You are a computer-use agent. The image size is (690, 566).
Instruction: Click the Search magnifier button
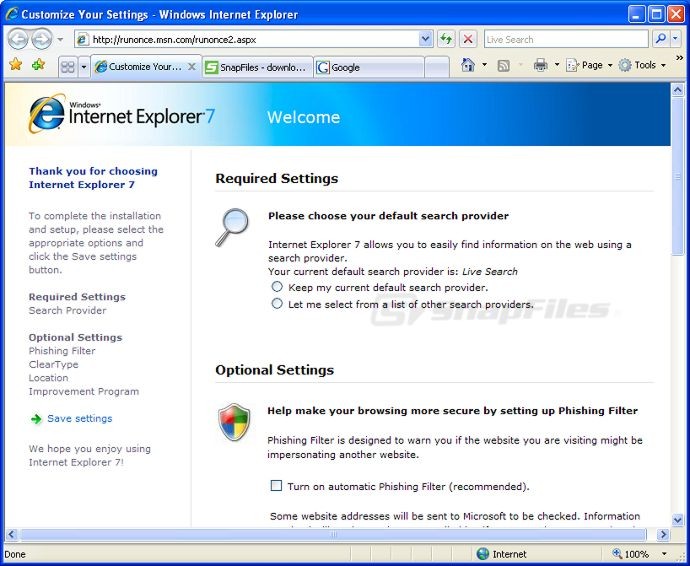661,39
